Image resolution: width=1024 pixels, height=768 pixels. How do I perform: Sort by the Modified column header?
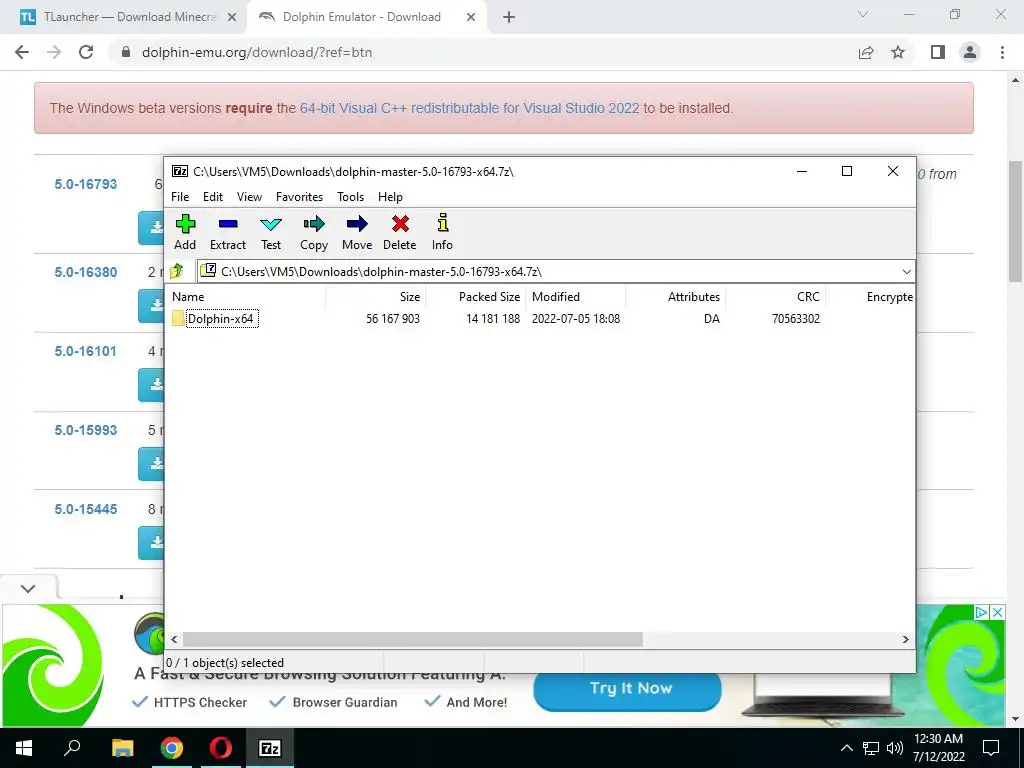pos(575,296)
